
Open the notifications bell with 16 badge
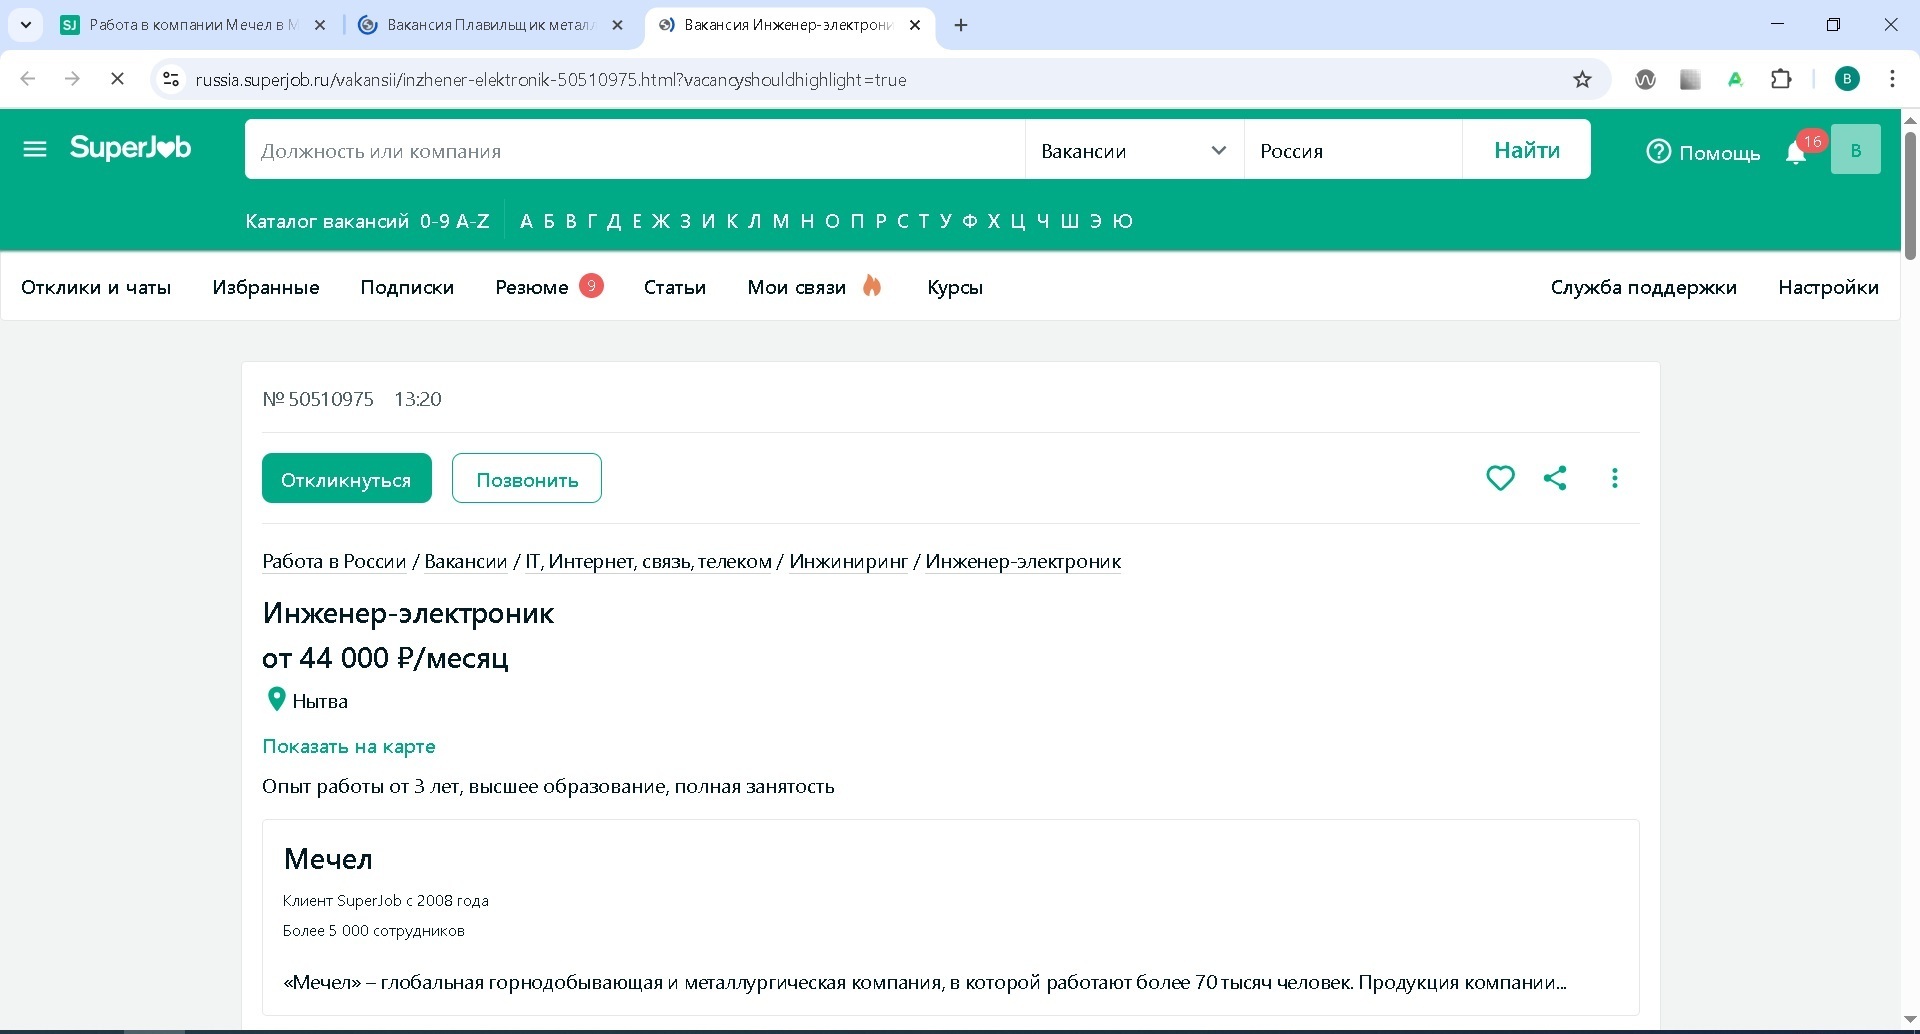click(1796, 153)
